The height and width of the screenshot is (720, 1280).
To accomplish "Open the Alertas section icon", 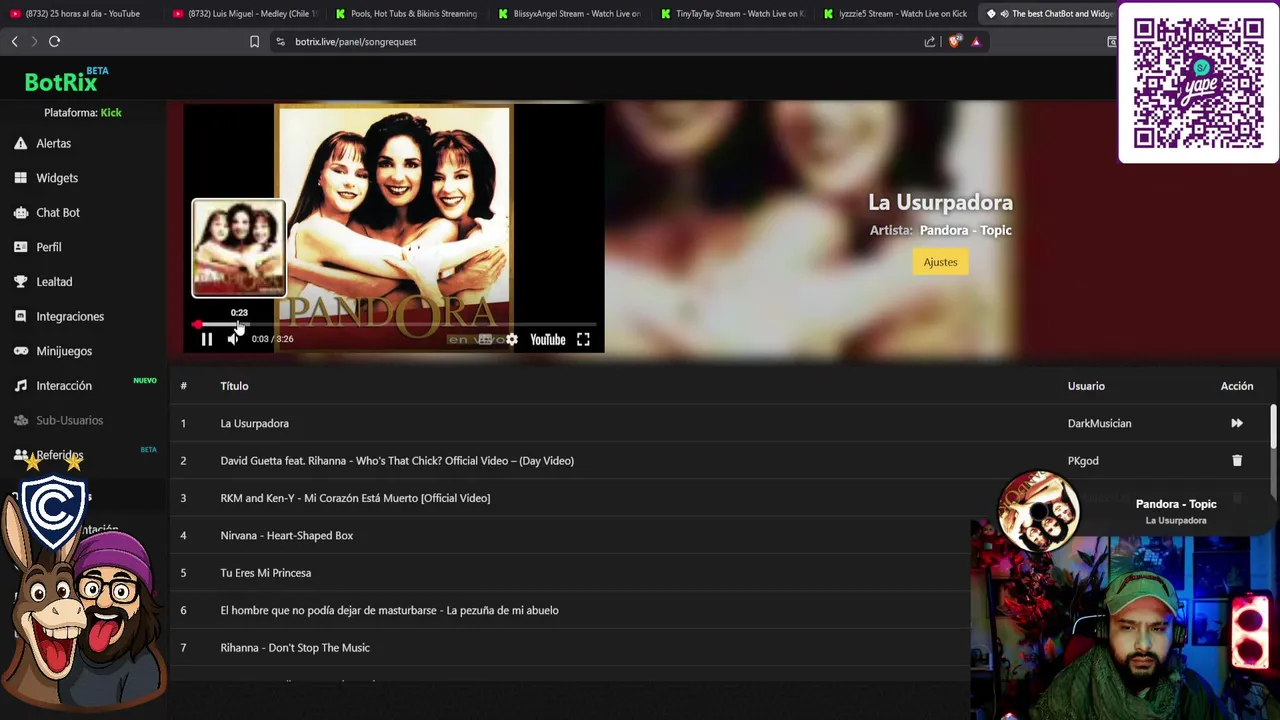I will 20,143.
